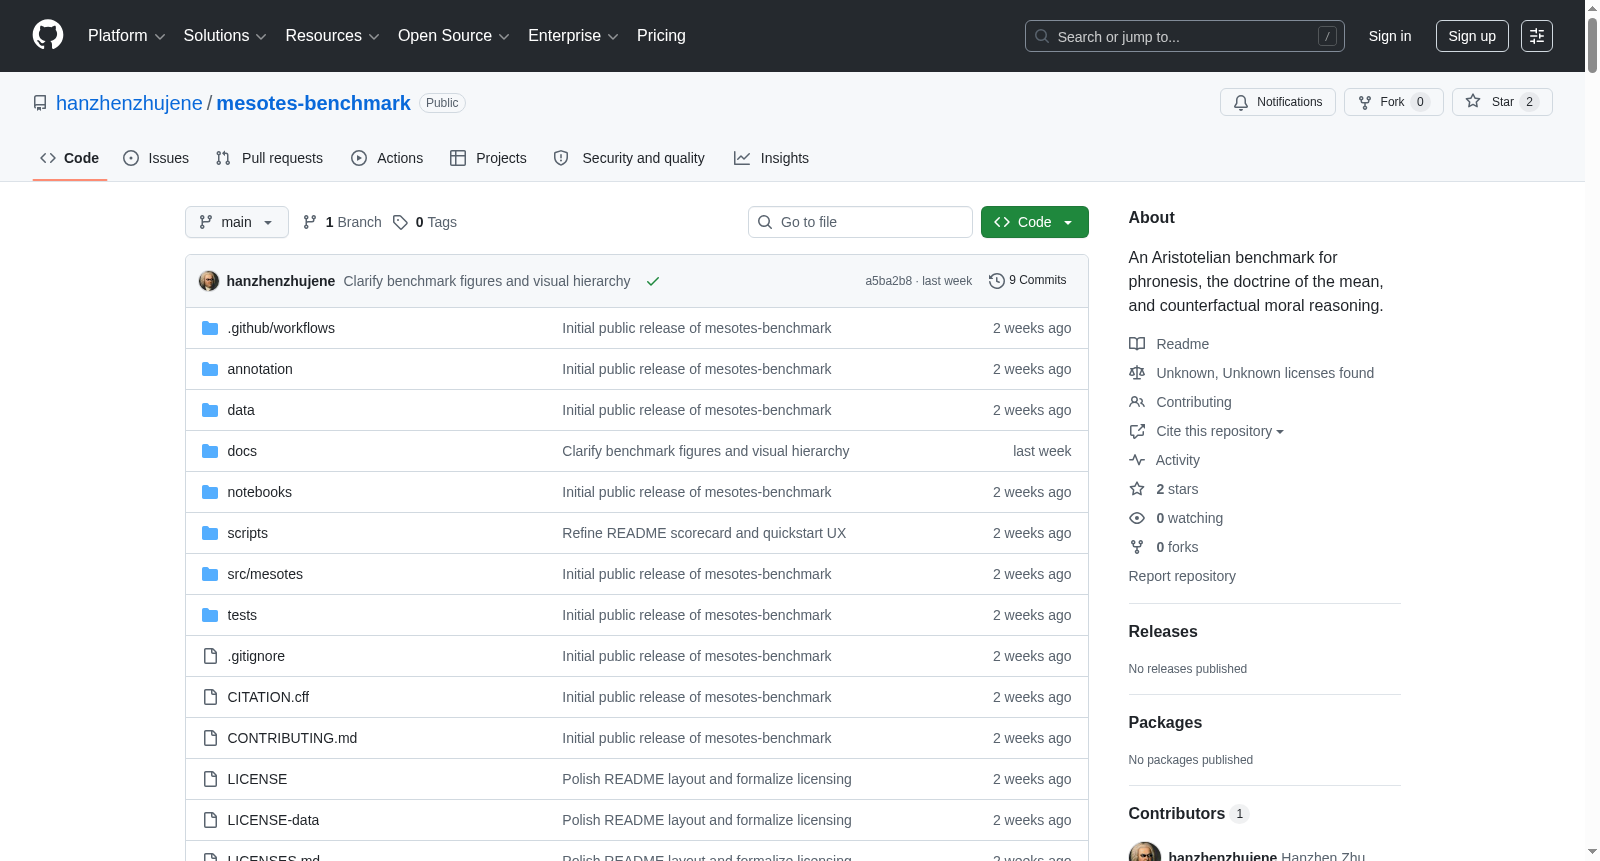Open hanzhenzhujene owner profile link
Viewport: 1600px width, 861px height.
[129, 103]
